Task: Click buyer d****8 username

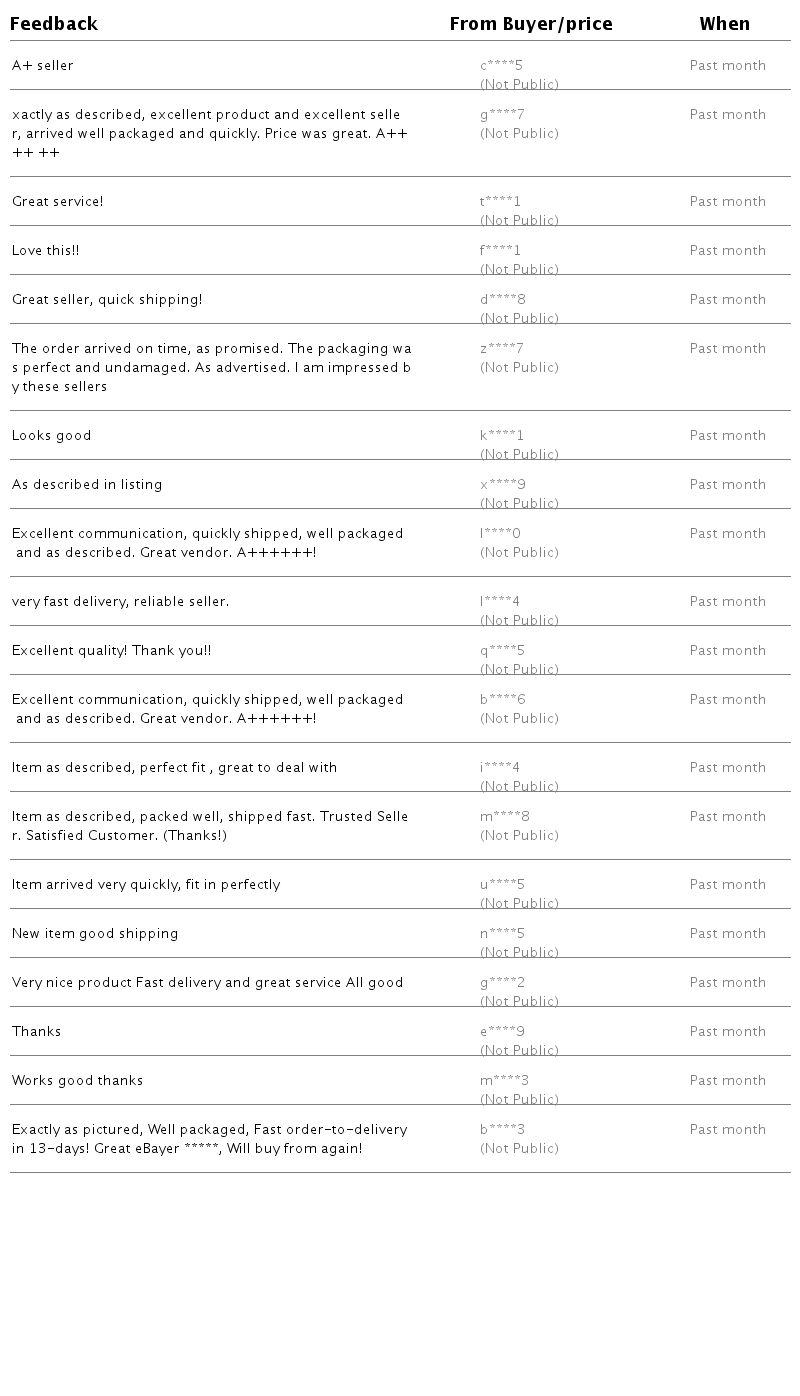Action: pos(502,300)
